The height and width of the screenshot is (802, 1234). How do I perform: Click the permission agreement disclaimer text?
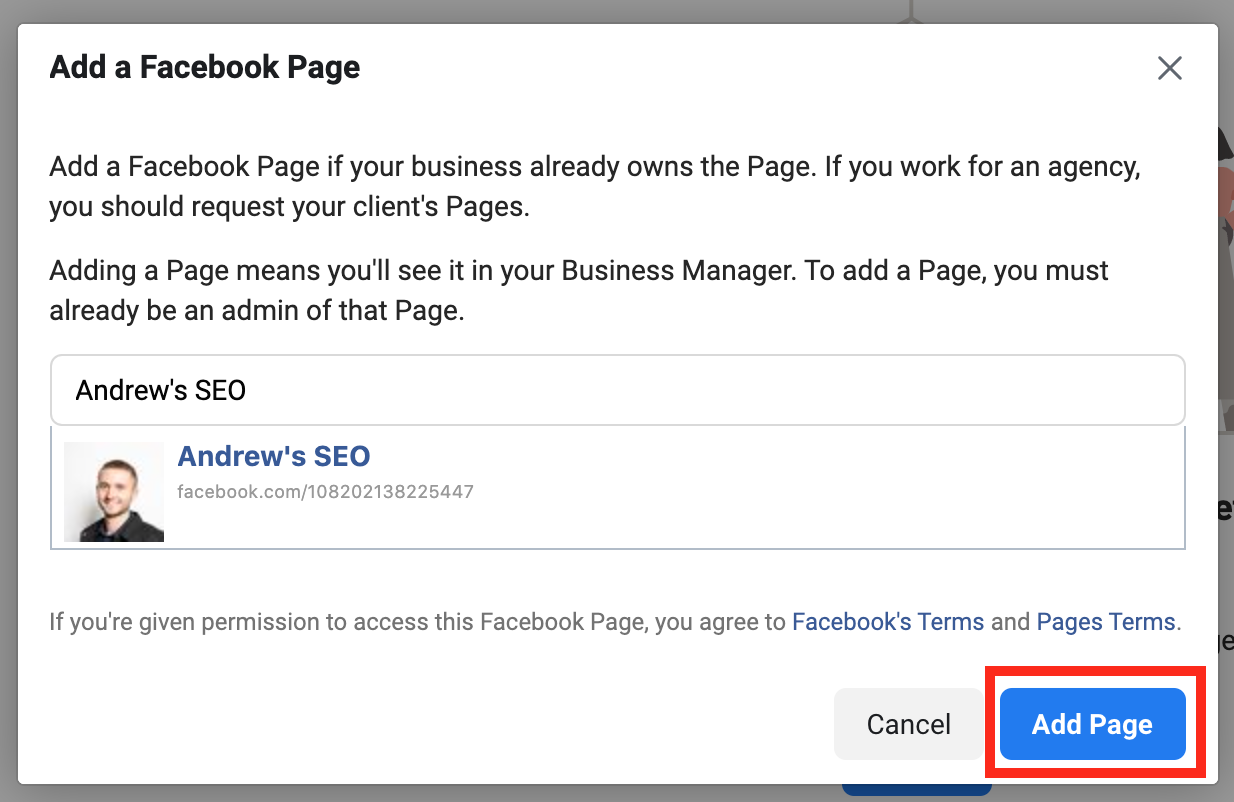point(615,622)
